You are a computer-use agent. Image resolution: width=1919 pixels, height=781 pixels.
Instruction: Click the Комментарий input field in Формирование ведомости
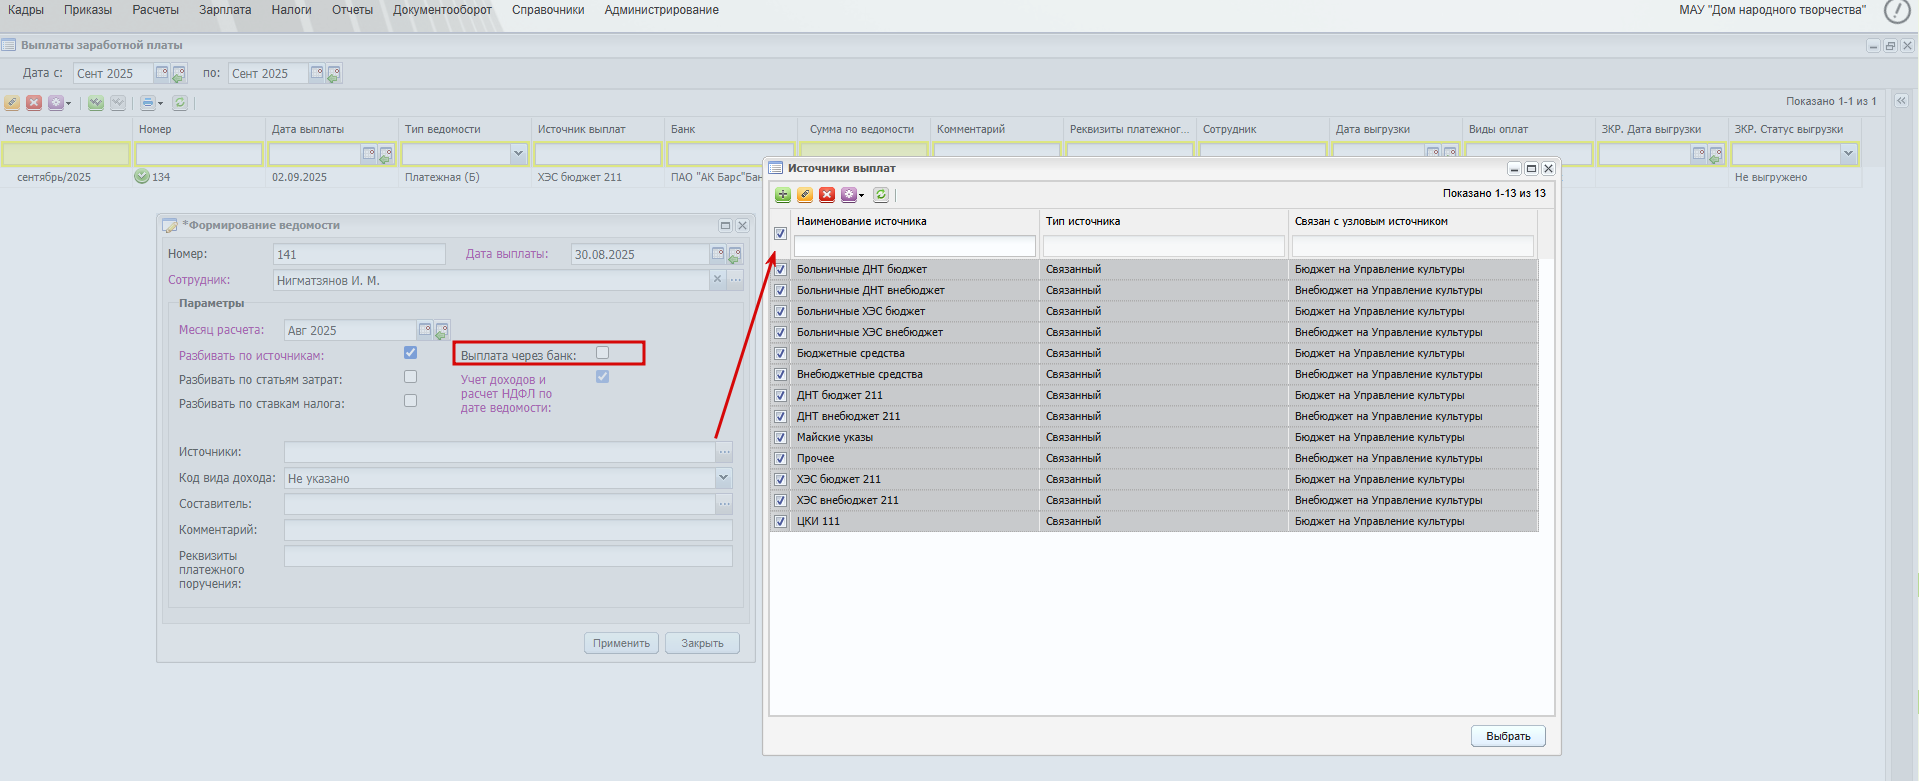tap(508, 530)
